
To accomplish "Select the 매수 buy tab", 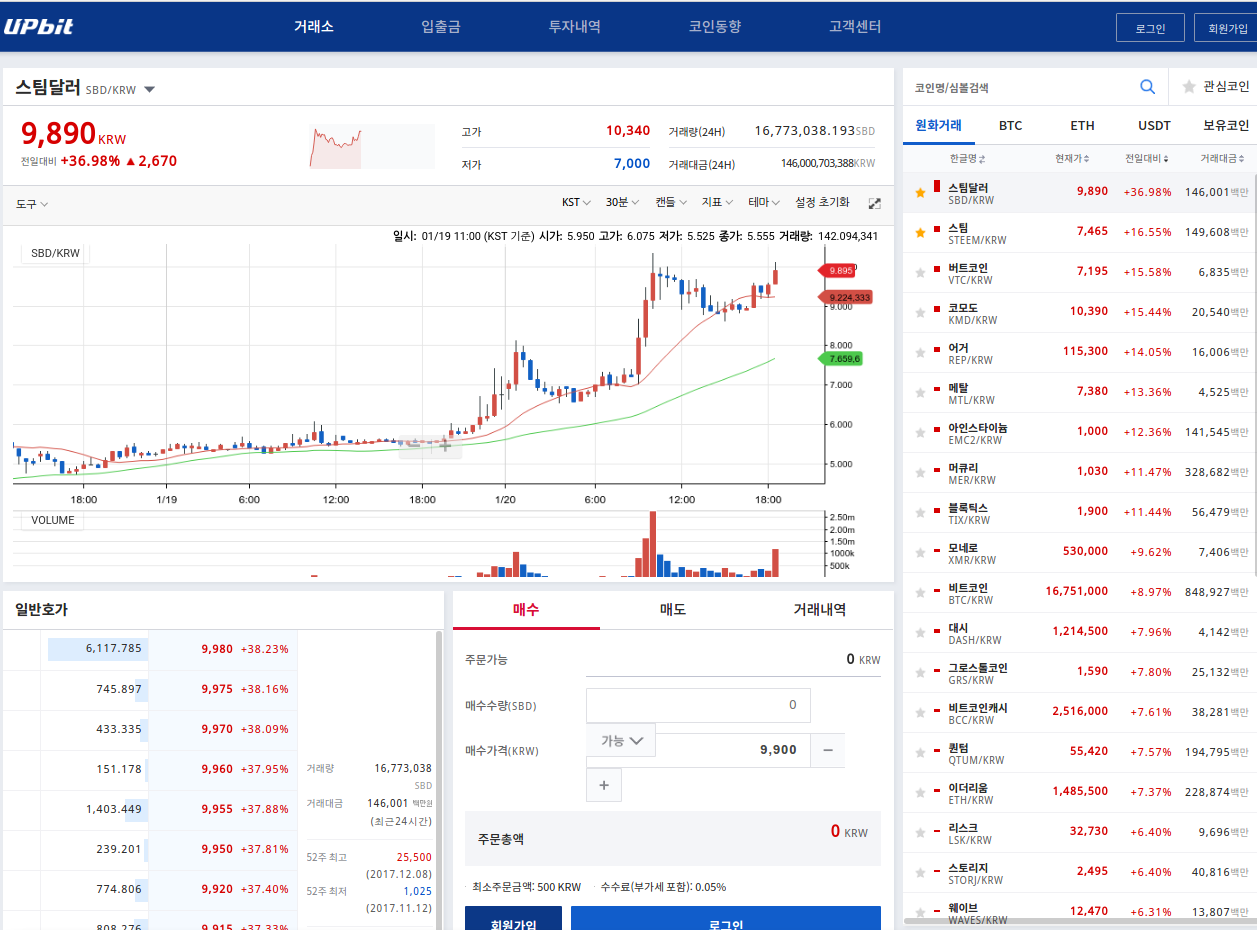I will click(x=526, y=610).
